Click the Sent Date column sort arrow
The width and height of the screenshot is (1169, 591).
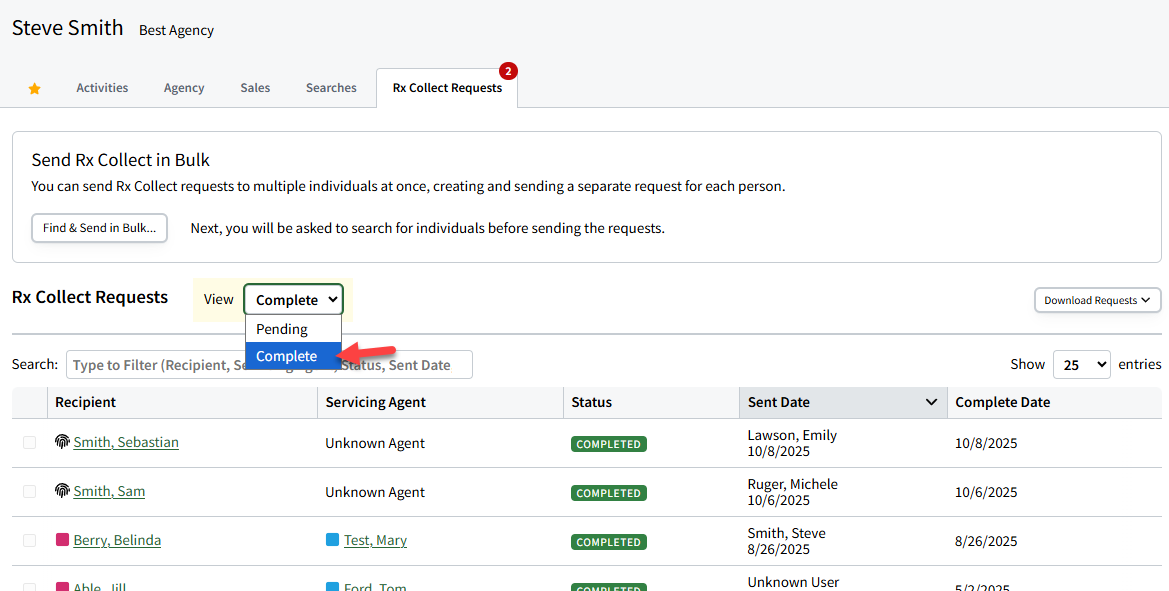point(931,402)
